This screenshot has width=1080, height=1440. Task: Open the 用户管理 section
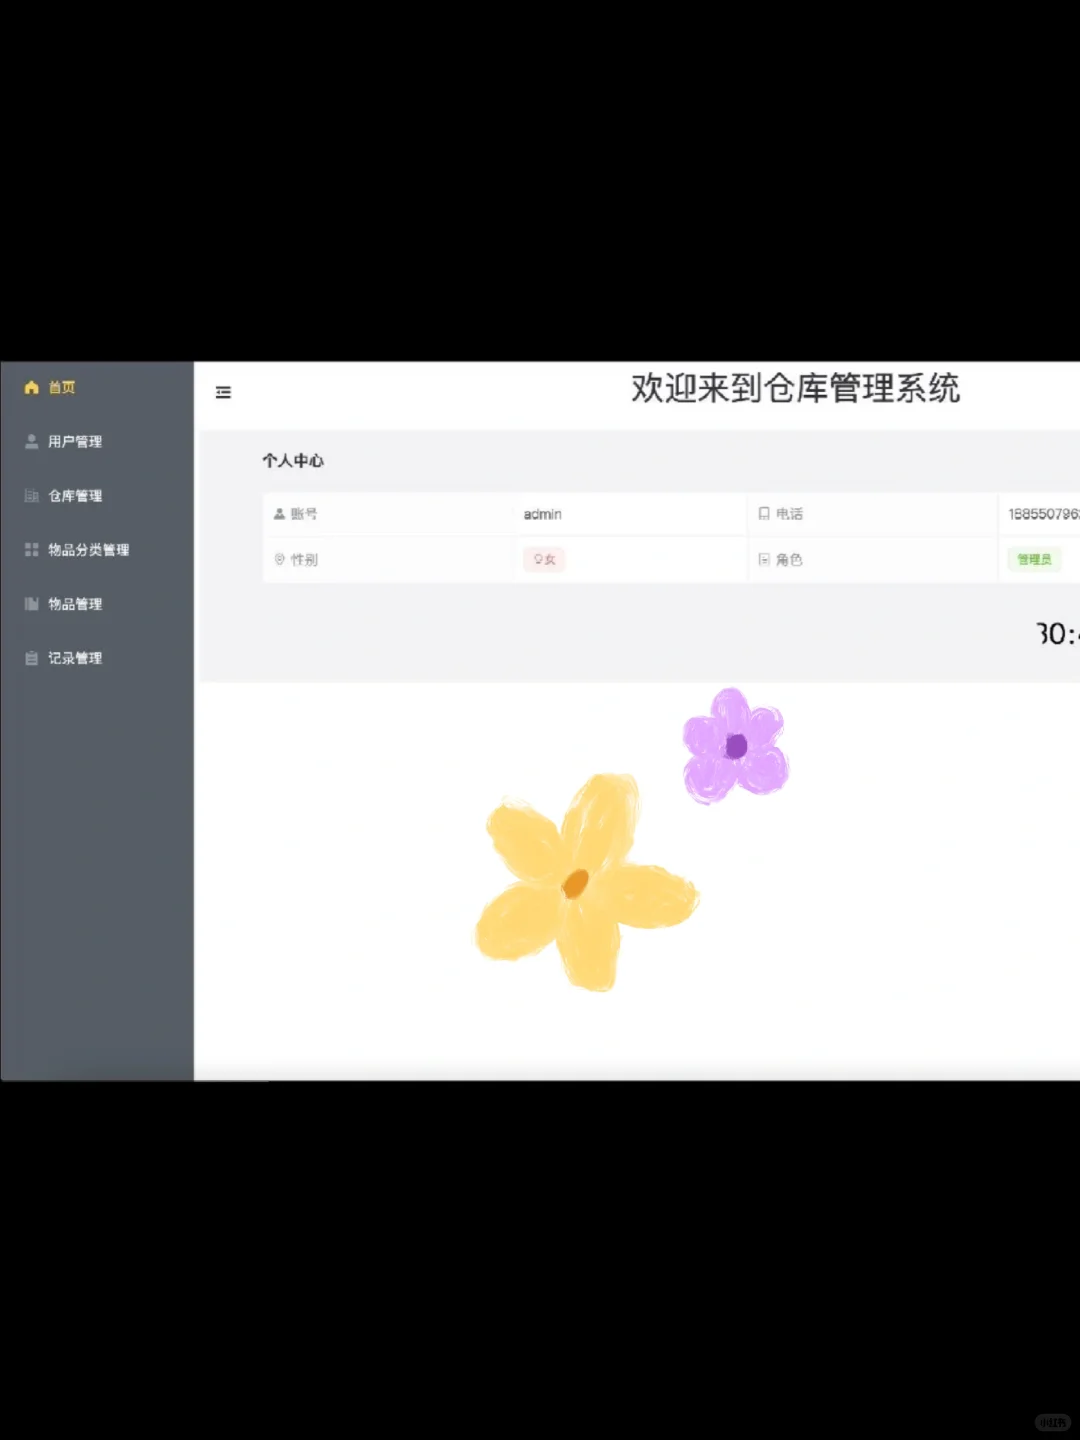click(x=75, y=441)
